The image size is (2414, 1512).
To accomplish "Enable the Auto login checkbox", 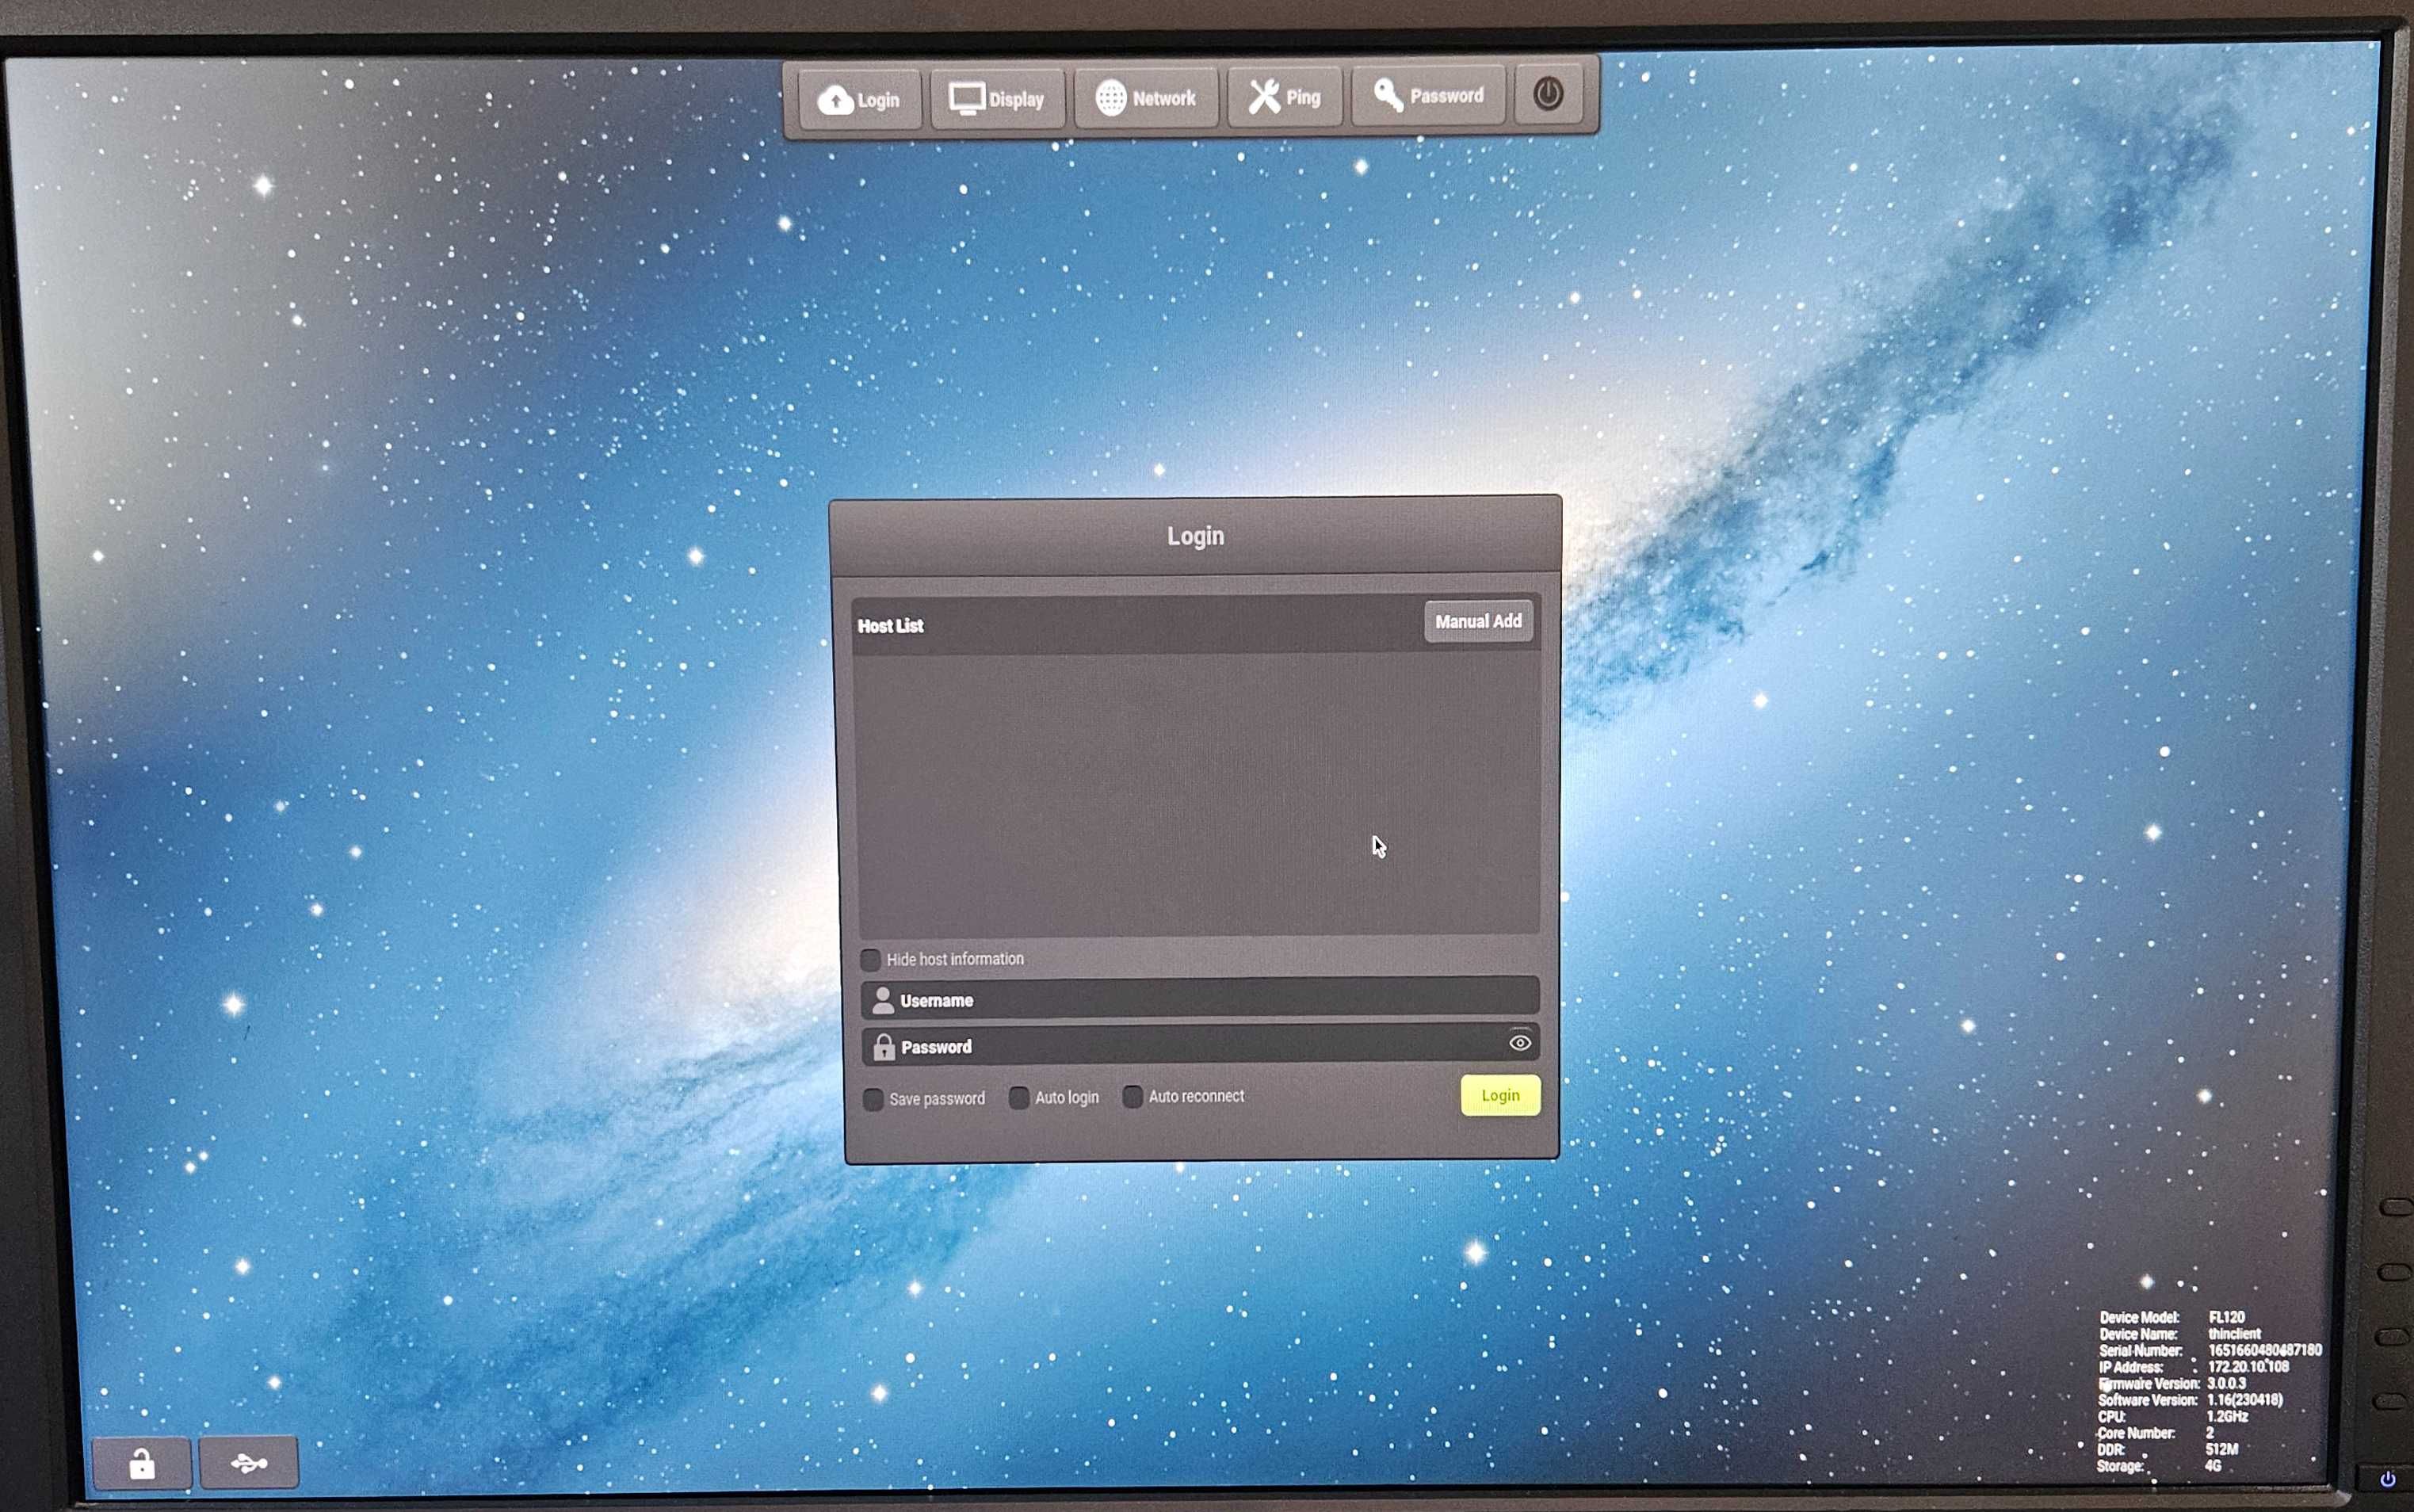I will click(1019, 1098).
